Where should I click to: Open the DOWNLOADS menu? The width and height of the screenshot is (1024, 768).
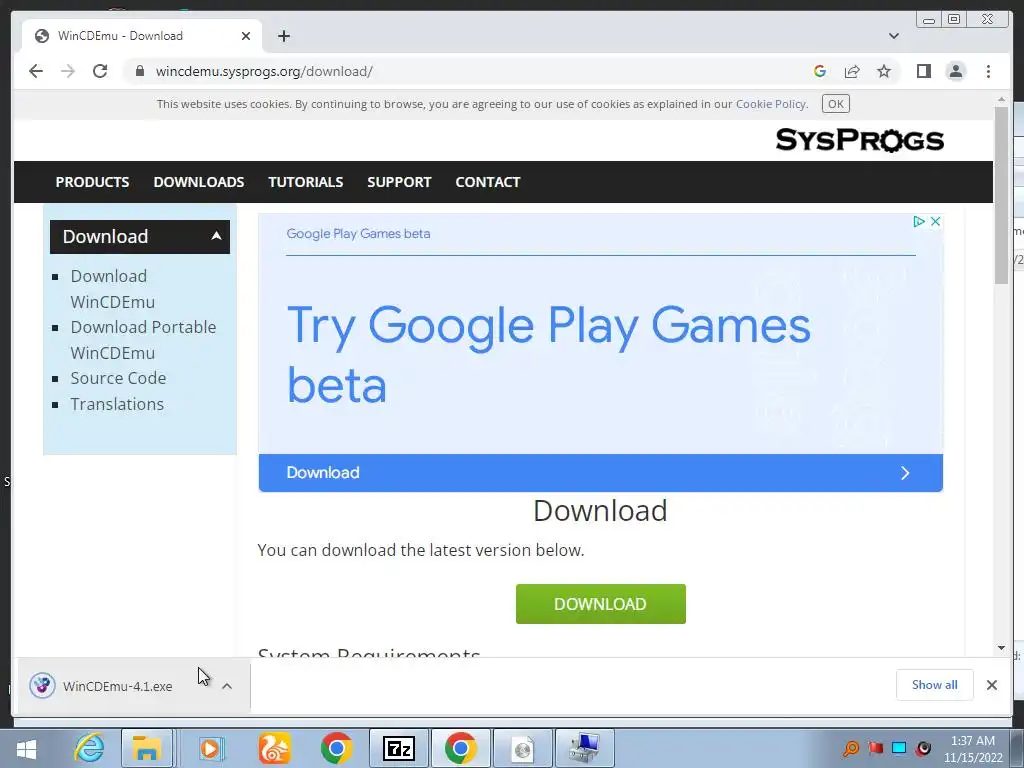199,182
